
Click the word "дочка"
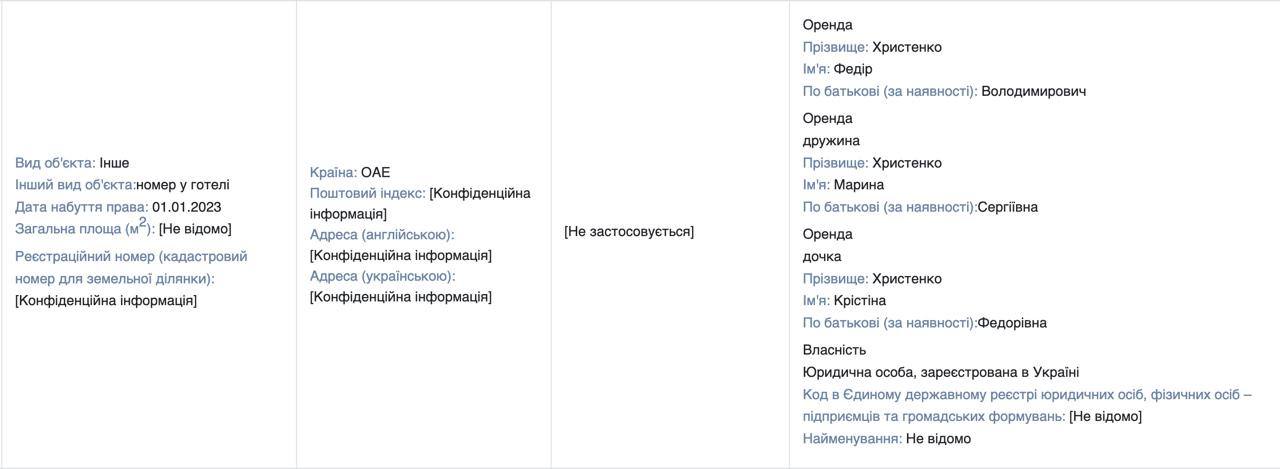pos(822,257)
